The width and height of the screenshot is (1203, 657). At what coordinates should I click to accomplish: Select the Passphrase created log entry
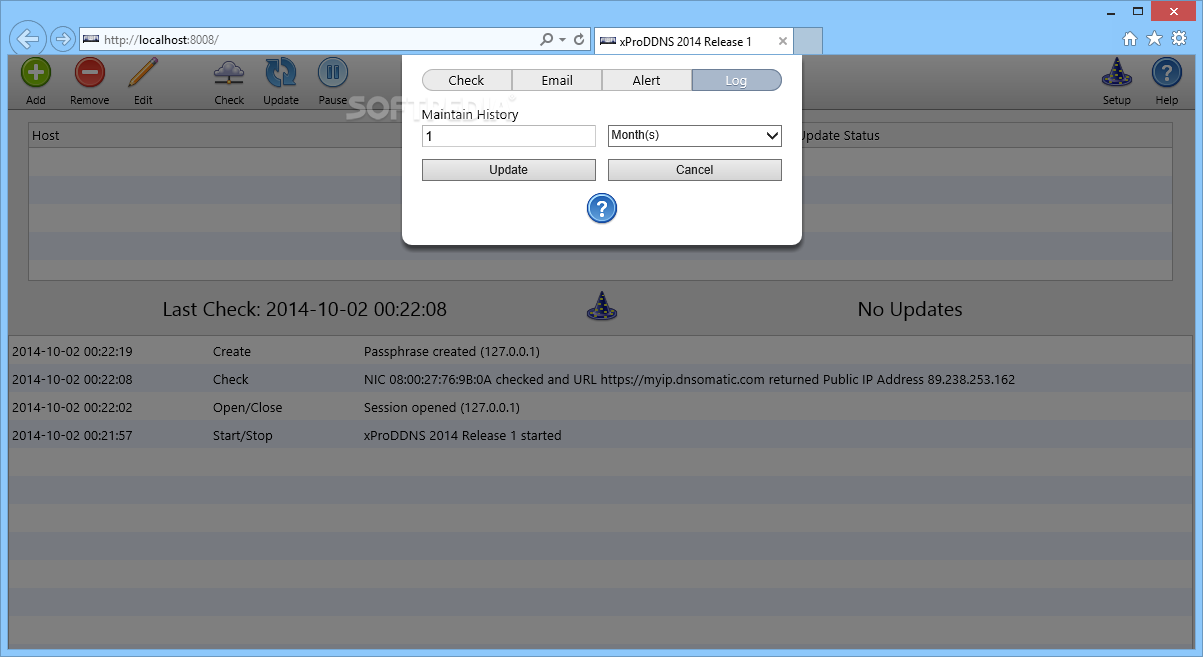tap(600, 351)
